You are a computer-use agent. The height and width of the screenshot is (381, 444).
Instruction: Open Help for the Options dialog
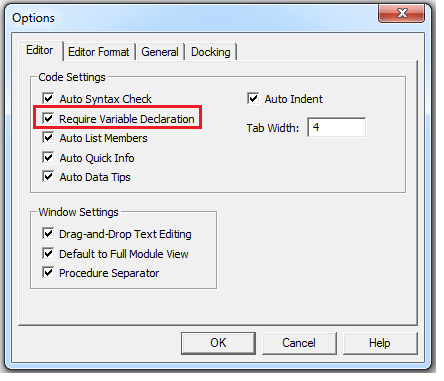click(380, 343)
